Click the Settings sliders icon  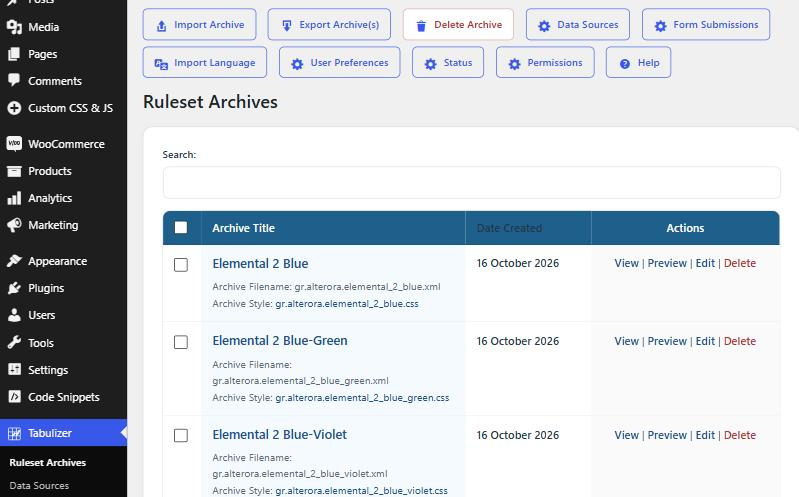pos(14,370)
